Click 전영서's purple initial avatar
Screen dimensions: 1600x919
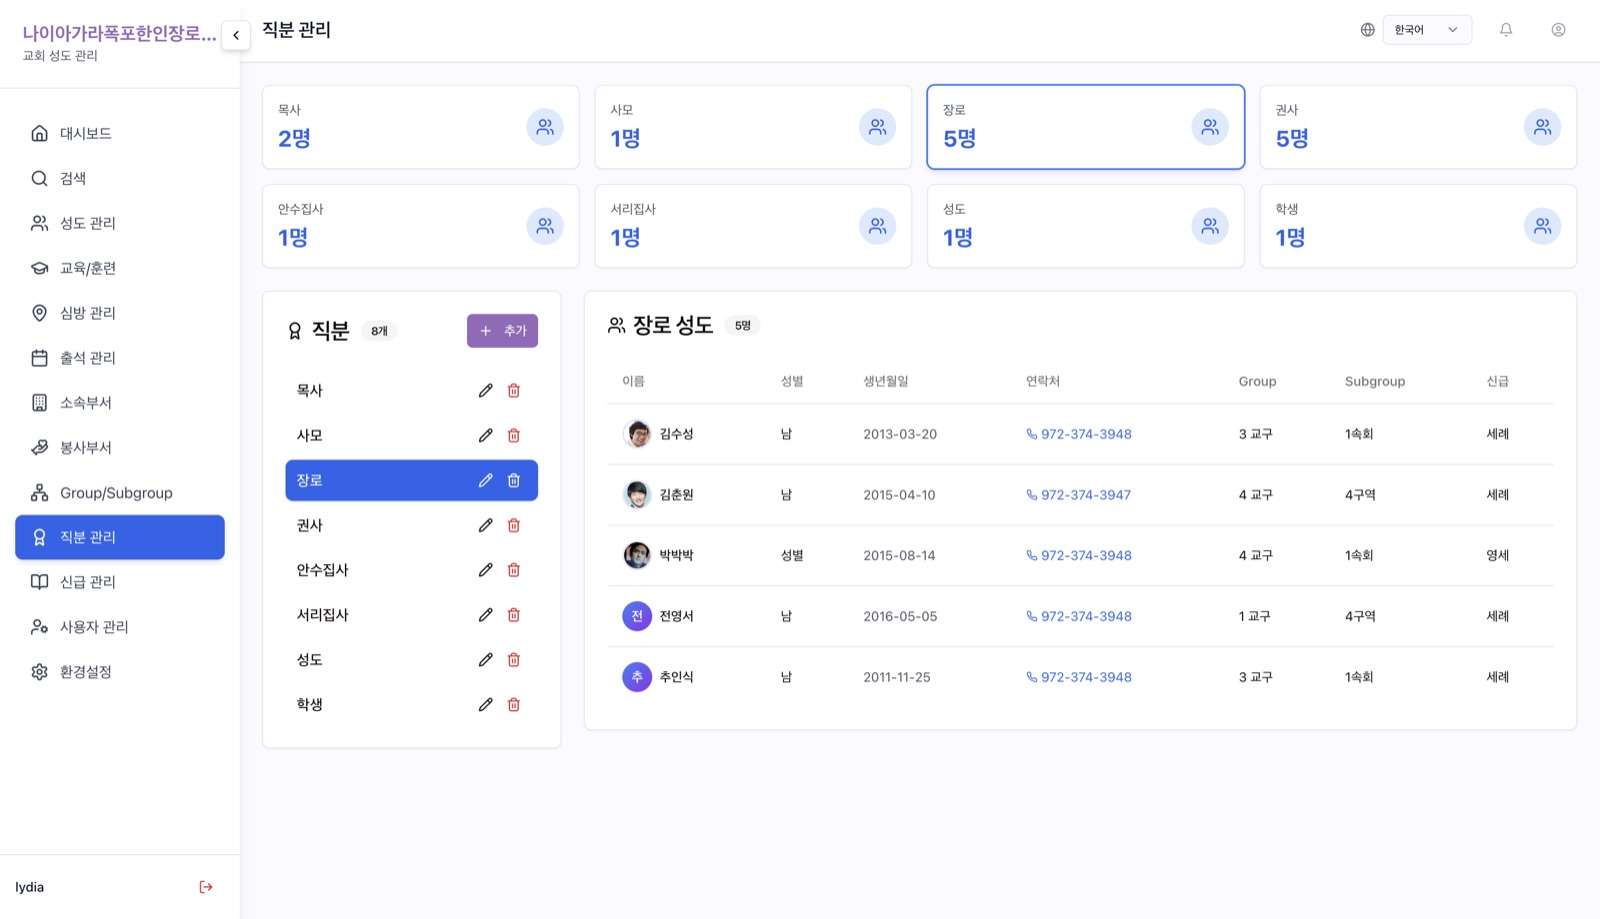(x=637, y=616)
